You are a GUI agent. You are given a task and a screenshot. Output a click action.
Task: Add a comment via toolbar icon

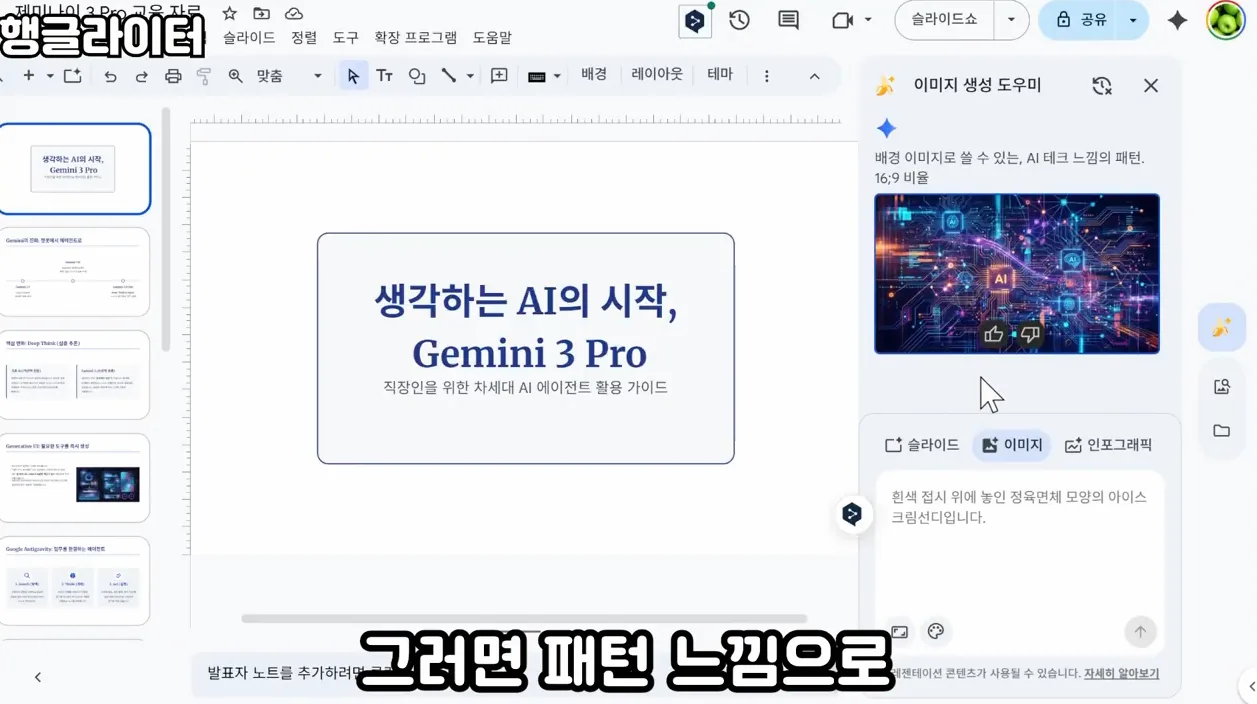499,76
